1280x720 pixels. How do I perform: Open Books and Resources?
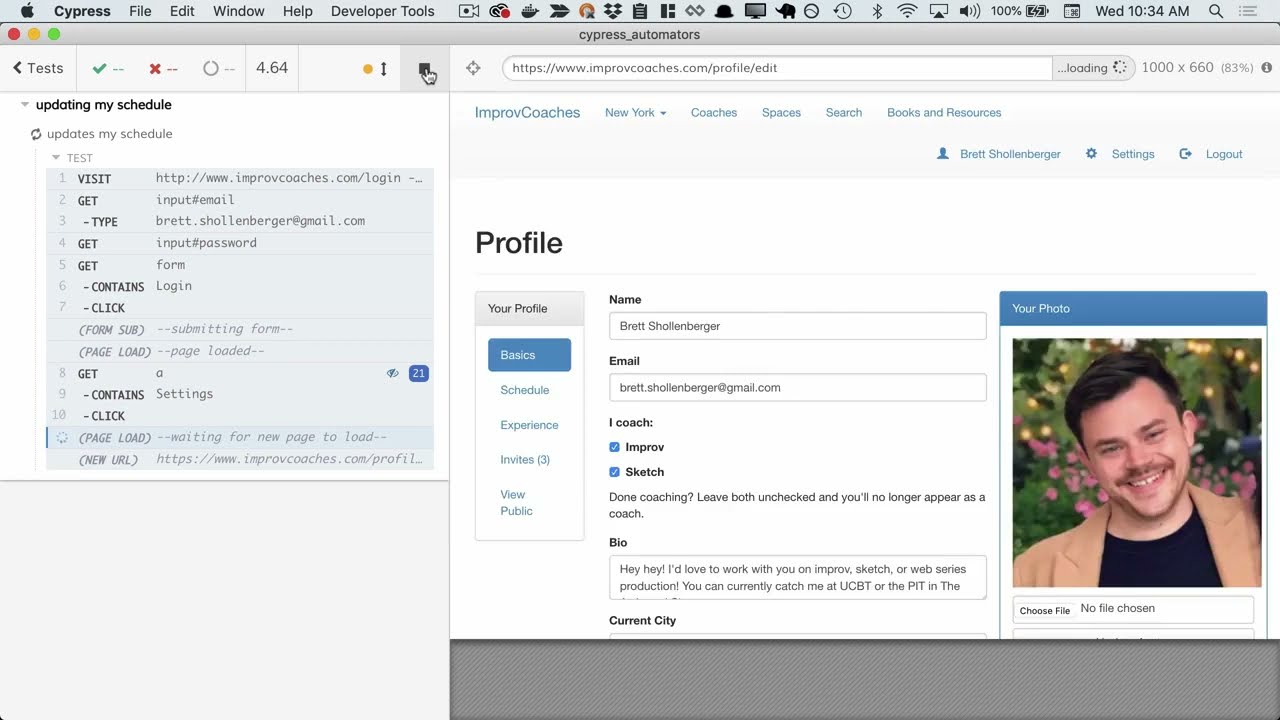tap(944, 113)
